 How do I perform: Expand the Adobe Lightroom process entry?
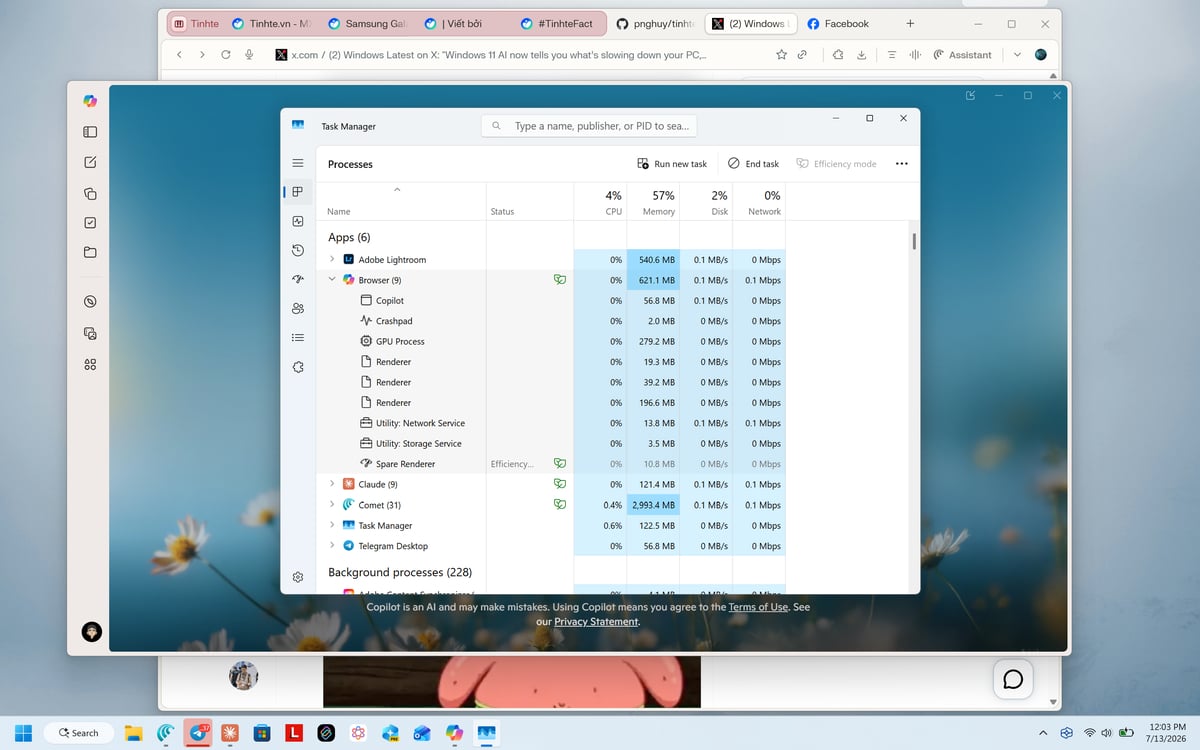[332, 259]
